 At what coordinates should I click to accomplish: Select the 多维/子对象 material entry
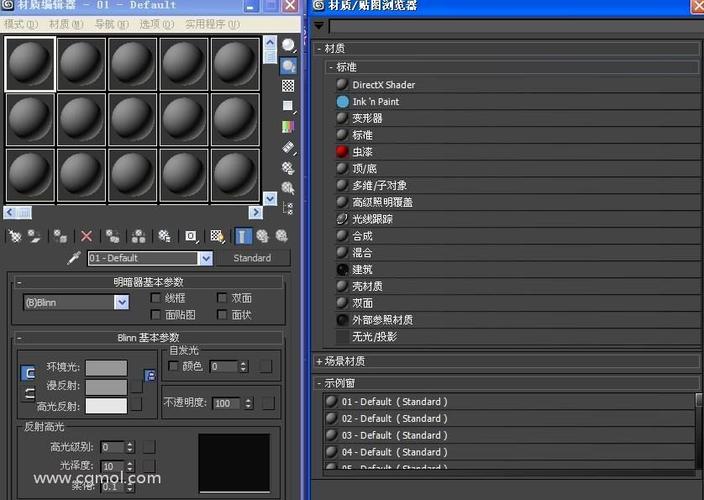[x=518, y=186]
